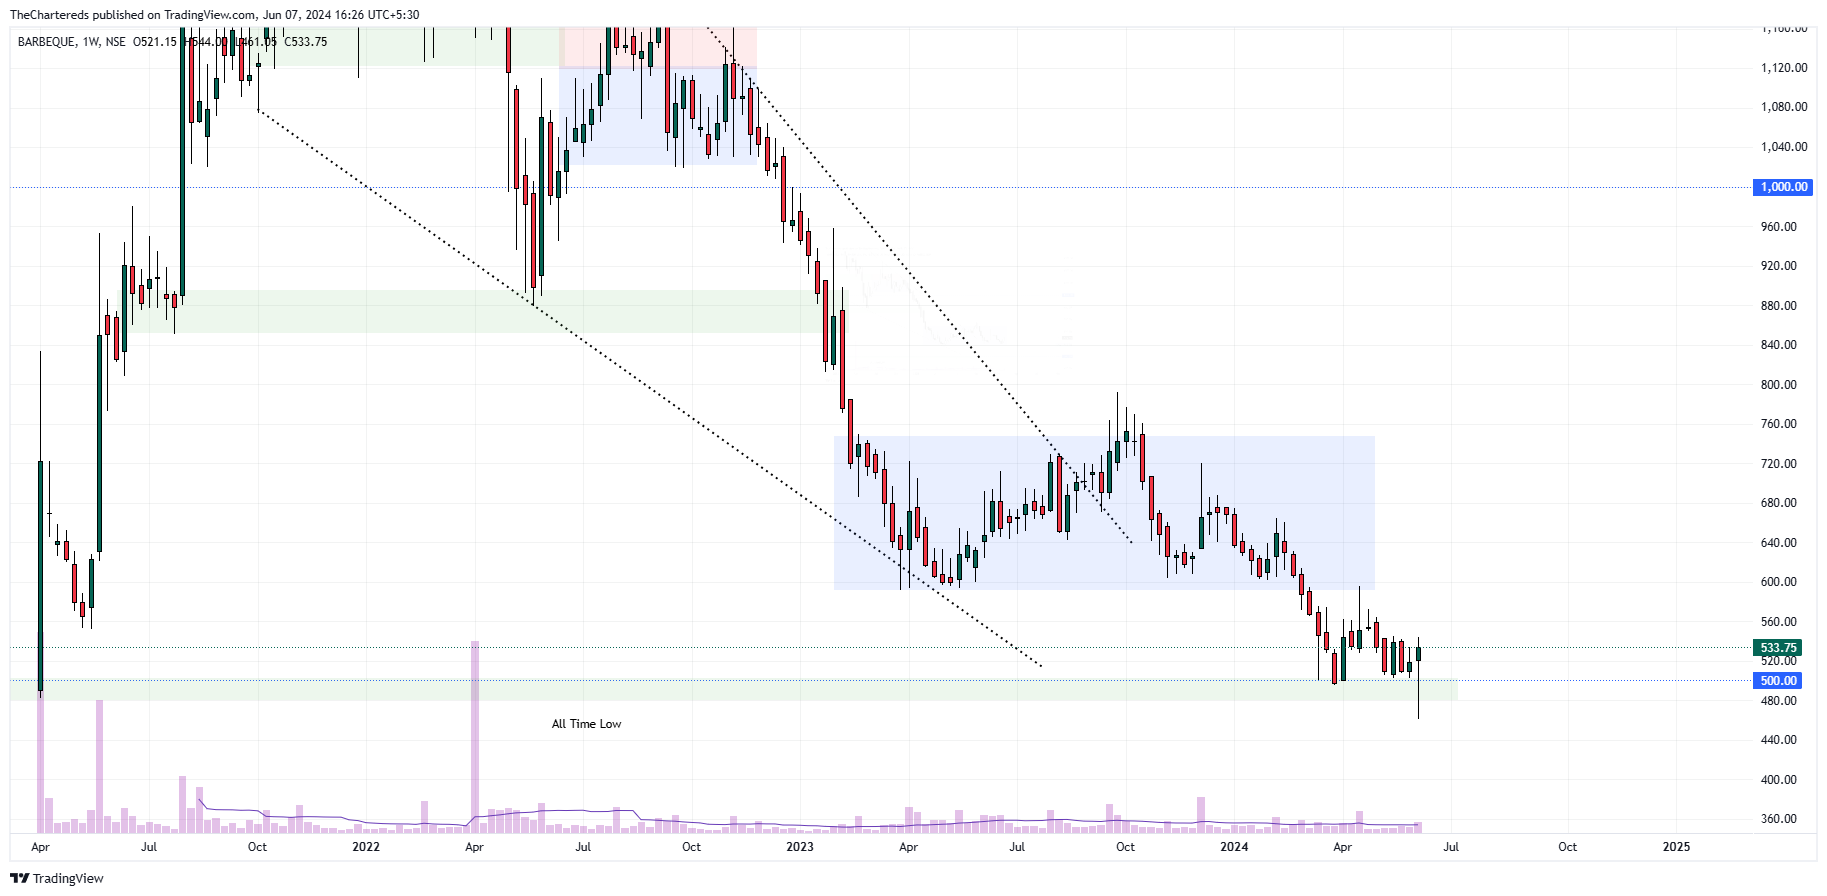Screen dimensions: 1827x896
Task: Click the 1,080.00 price axis label
Action: pyautogui.click(x=1784, y=107)
